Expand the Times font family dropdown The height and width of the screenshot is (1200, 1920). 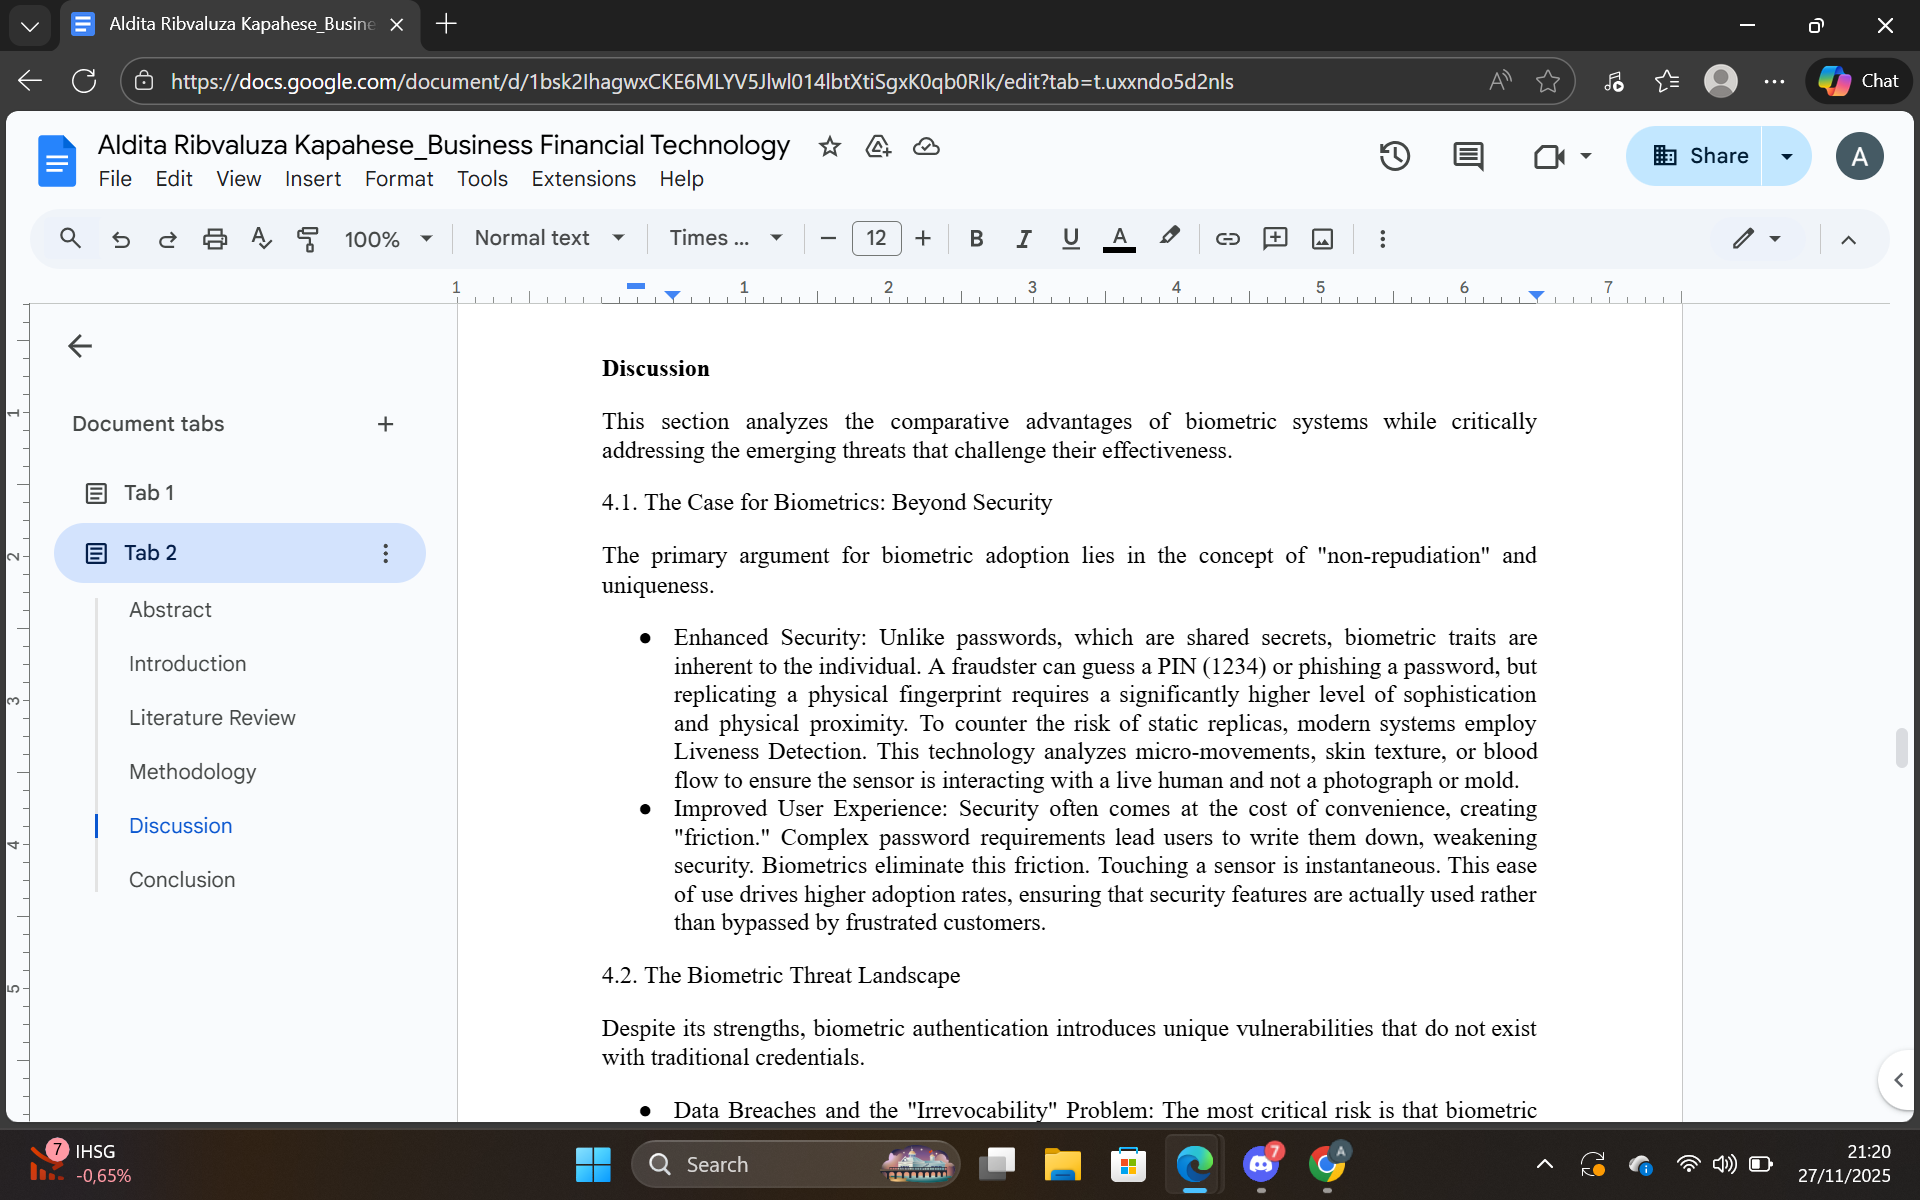pyautogui.click(x=725, y=239)
